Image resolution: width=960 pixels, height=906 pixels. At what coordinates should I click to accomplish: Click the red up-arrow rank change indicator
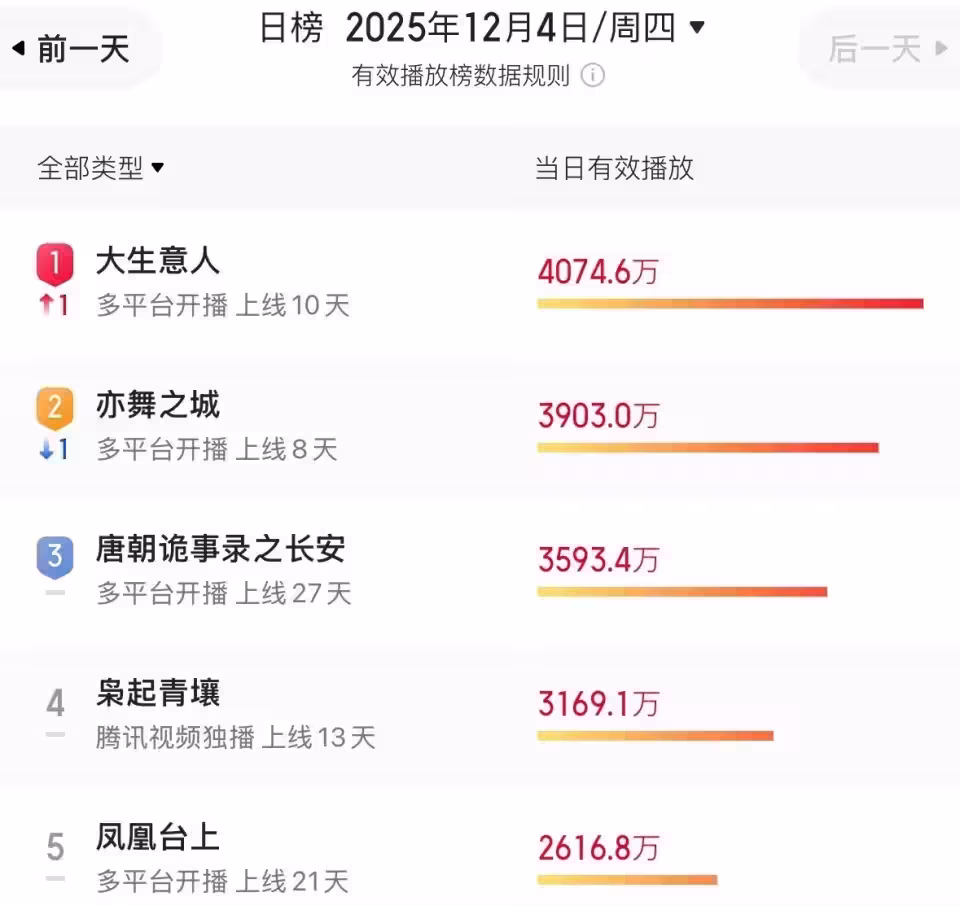click(x=55, y=306)
